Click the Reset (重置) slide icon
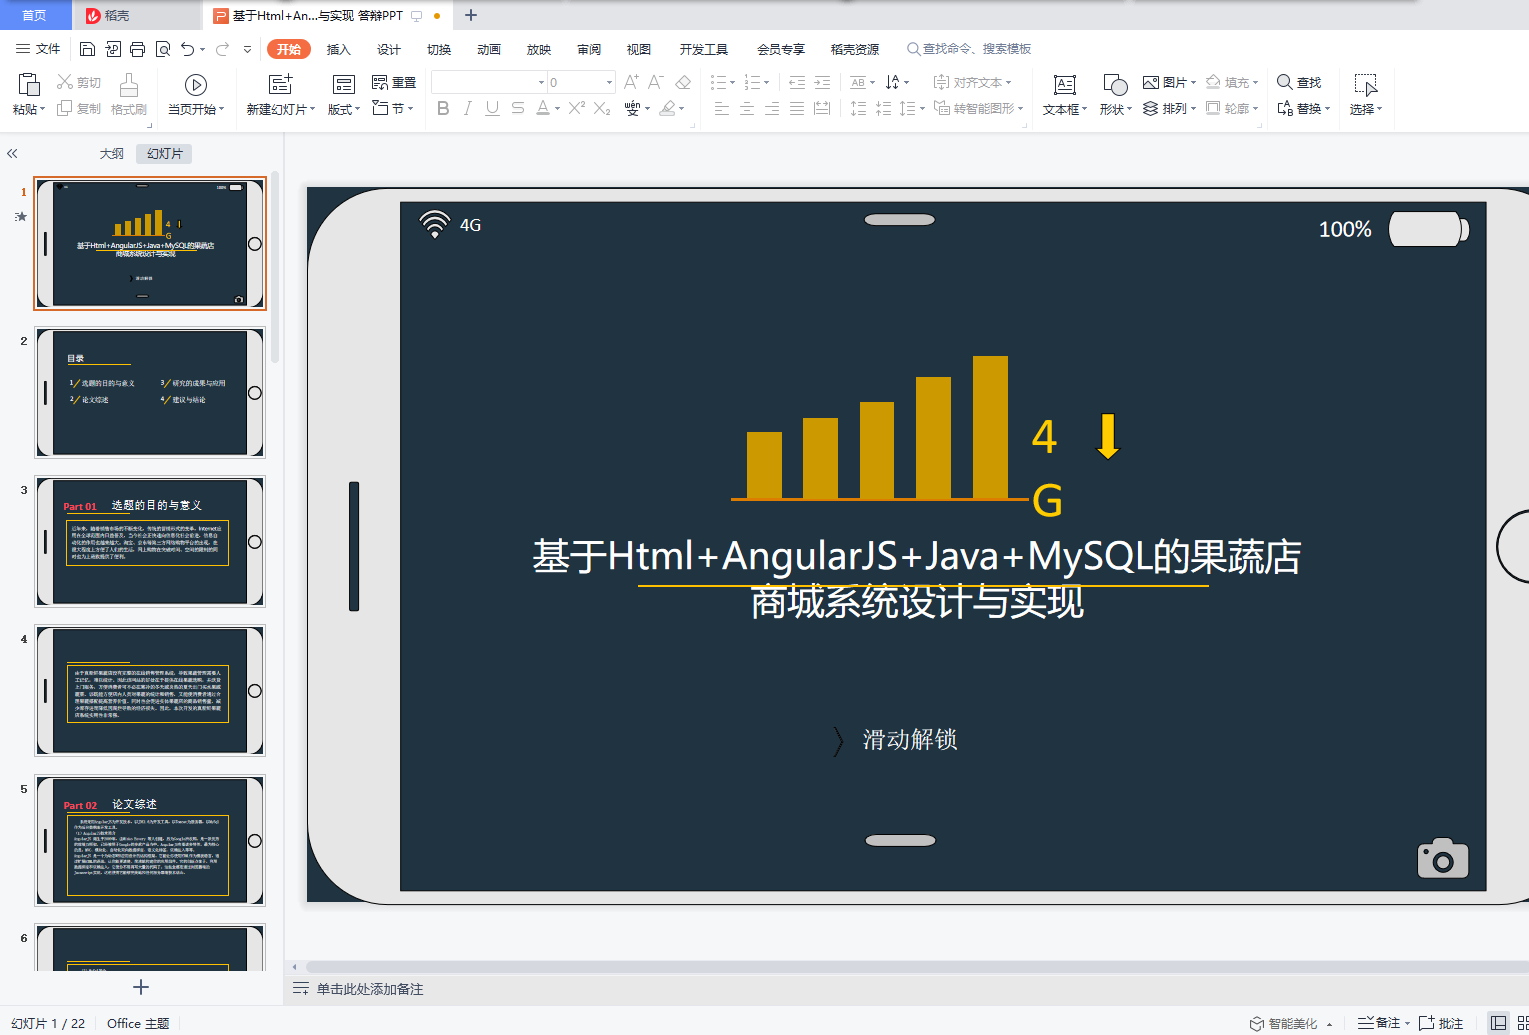The height and width of the screenshot is (1035, 1529). coord(394,82)
